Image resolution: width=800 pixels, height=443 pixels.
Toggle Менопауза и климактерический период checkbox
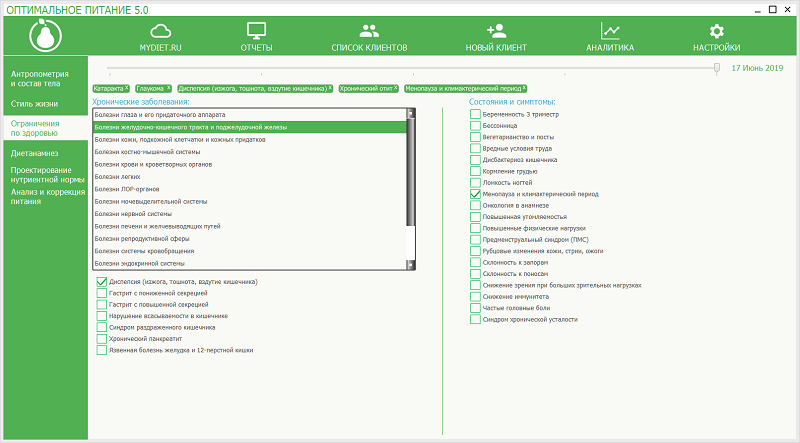(475, 193)
